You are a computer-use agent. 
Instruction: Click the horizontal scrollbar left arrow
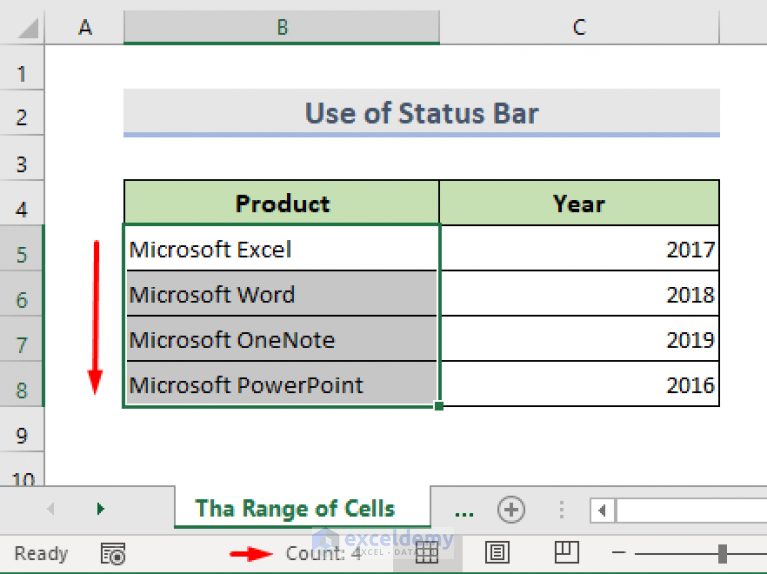[602, 511]
